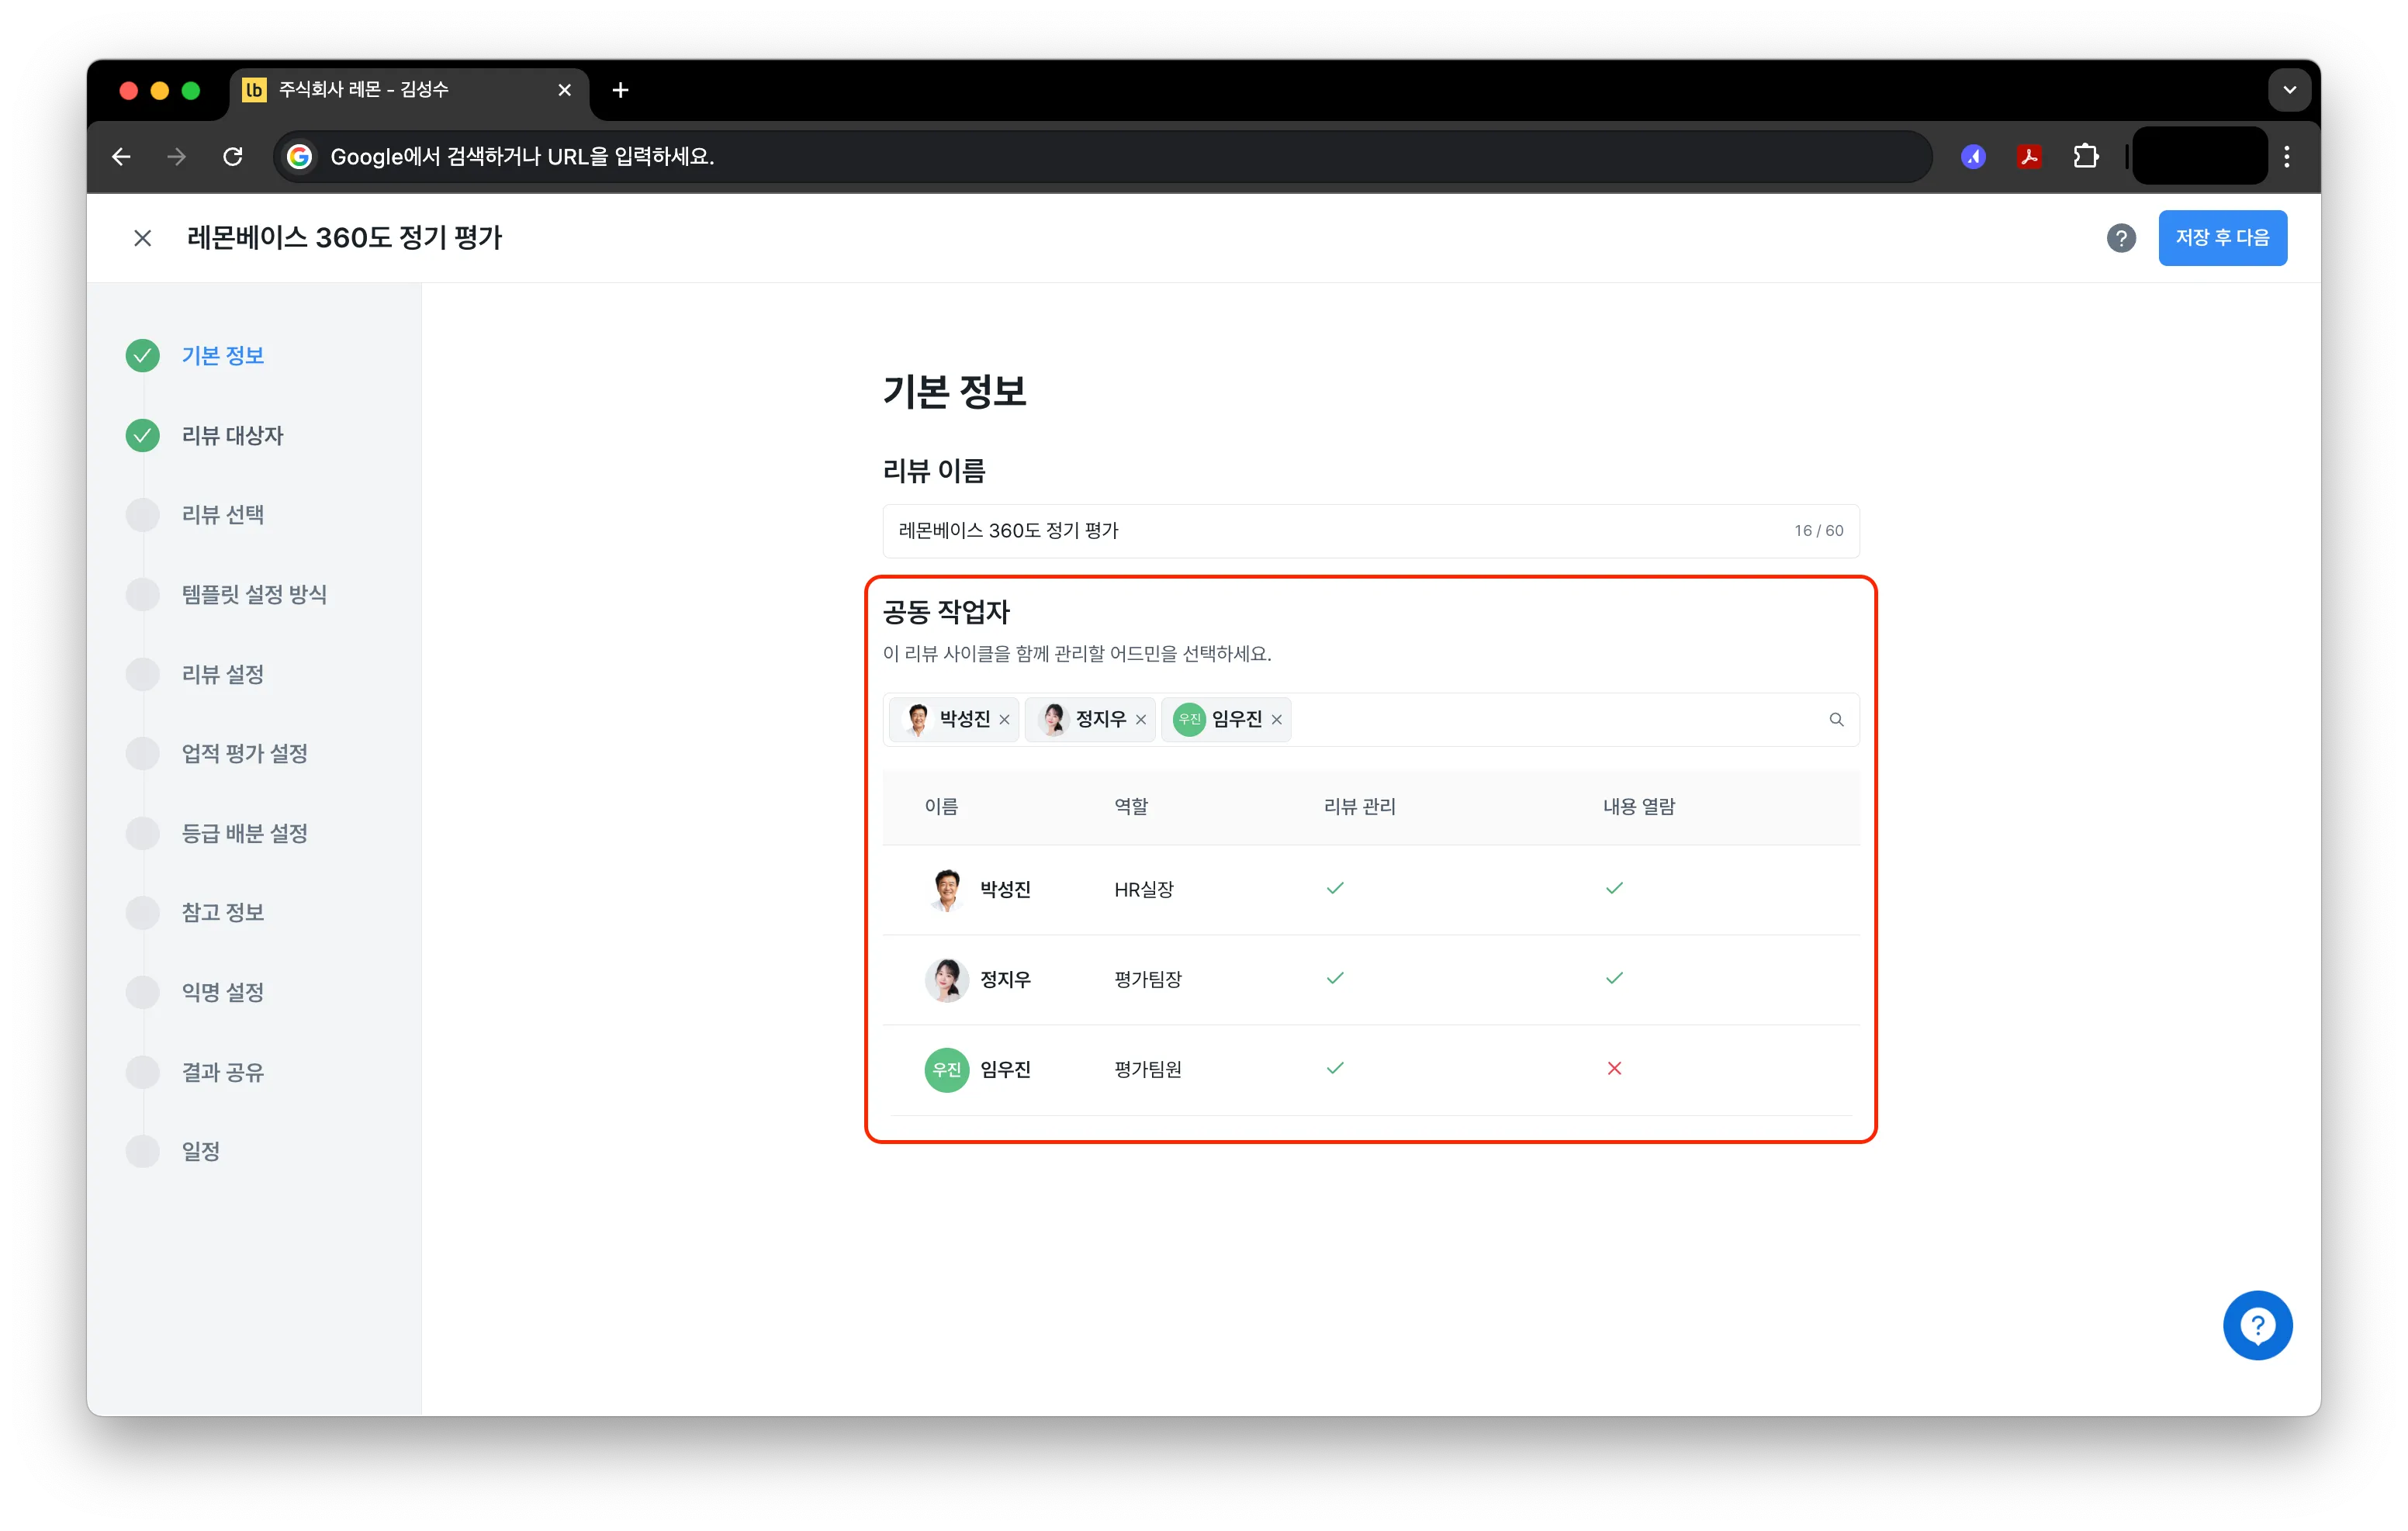Toggle 박성진's 리뷰 관리 checkmark
The height and width of the screenshot is (1531, 2408).
1335,888
